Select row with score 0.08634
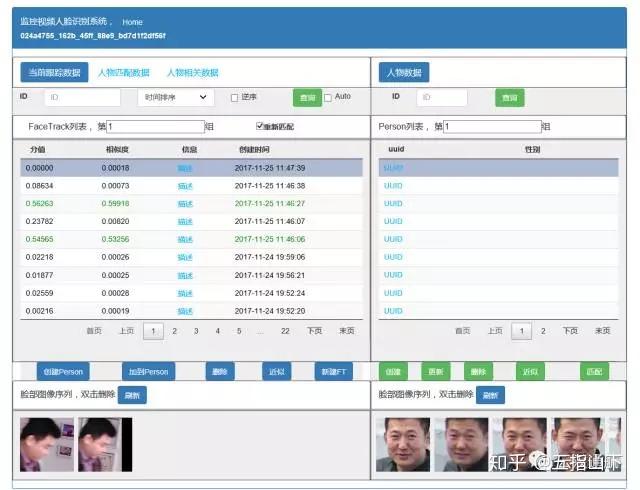Viewport: 640px width, 490px height. 191,186
